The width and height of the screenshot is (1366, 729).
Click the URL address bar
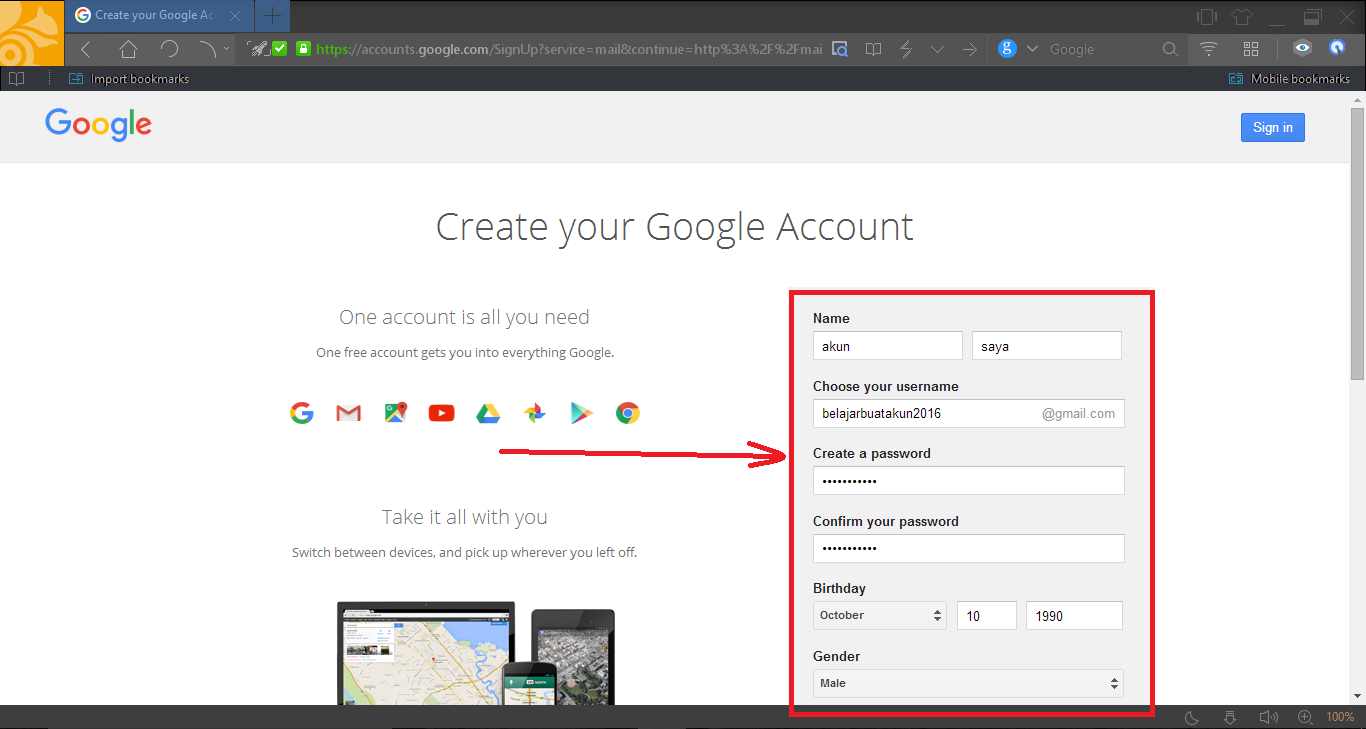click(x=569, y=49)
